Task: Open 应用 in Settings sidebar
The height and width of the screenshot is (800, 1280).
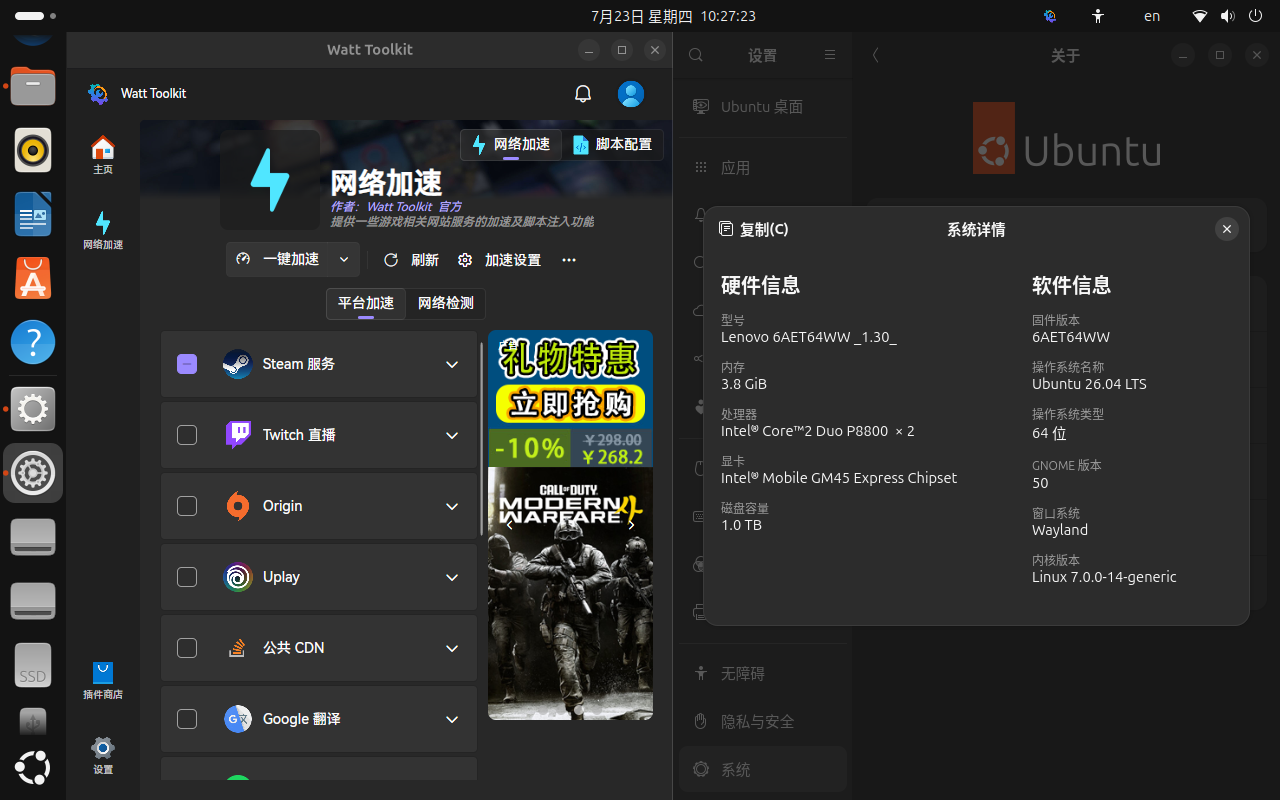Action: pos(763,168)
